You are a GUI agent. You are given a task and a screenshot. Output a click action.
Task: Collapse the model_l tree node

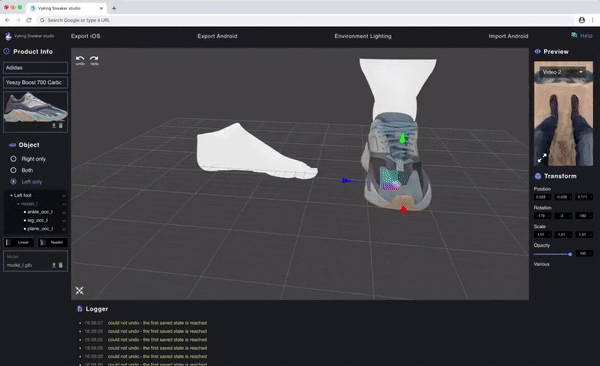pyautogui.click(x=18, y=204)
